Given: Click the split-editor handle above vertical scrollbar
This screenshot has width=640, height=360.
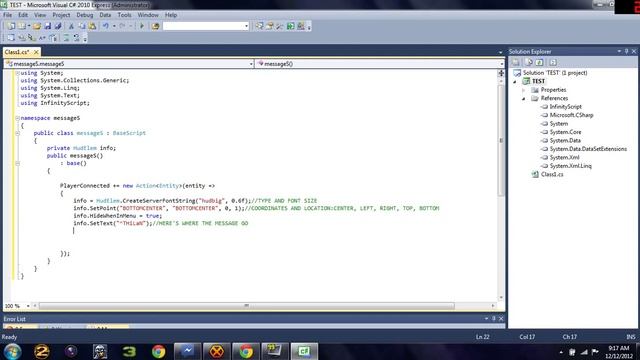Looking at the screenshot, I should (x=501, y=73).
